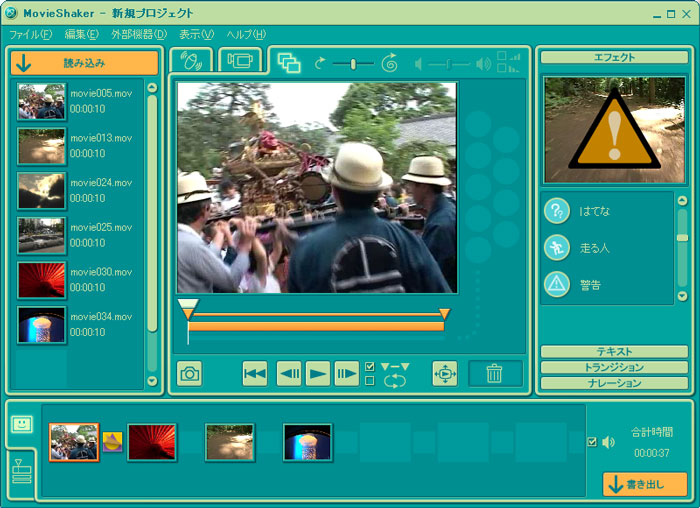Select the 警告 warning effect icon
This screenshot has width=700, height=508.
557,284
